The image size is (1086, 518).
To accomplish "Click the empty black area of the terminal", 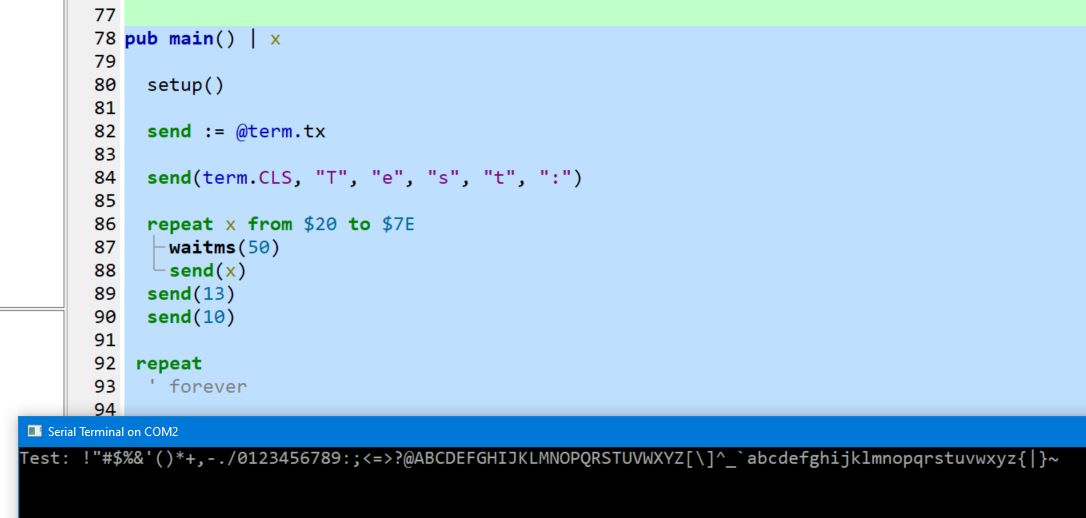I will pyautogui.click(x=550, y=497).
